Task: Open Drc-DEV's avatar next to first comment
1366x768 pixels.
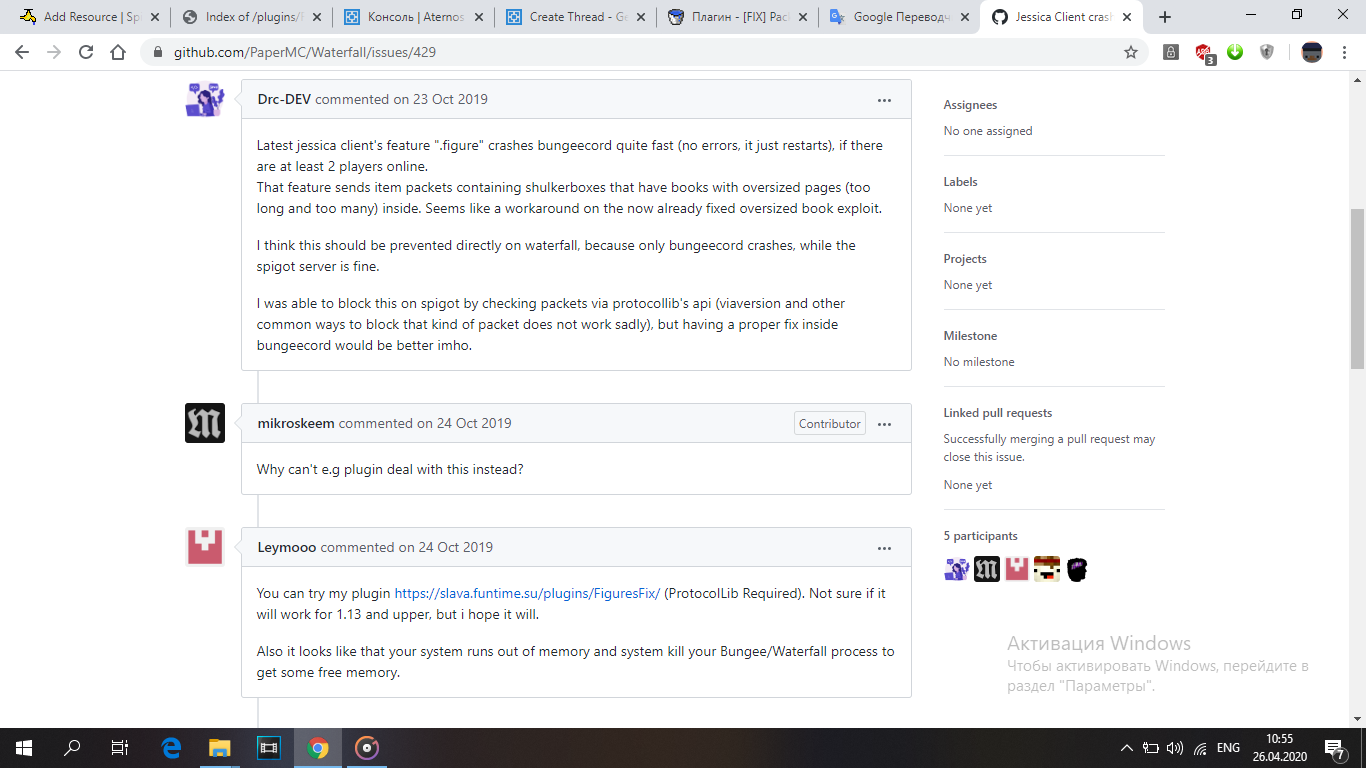Action: 205,99
